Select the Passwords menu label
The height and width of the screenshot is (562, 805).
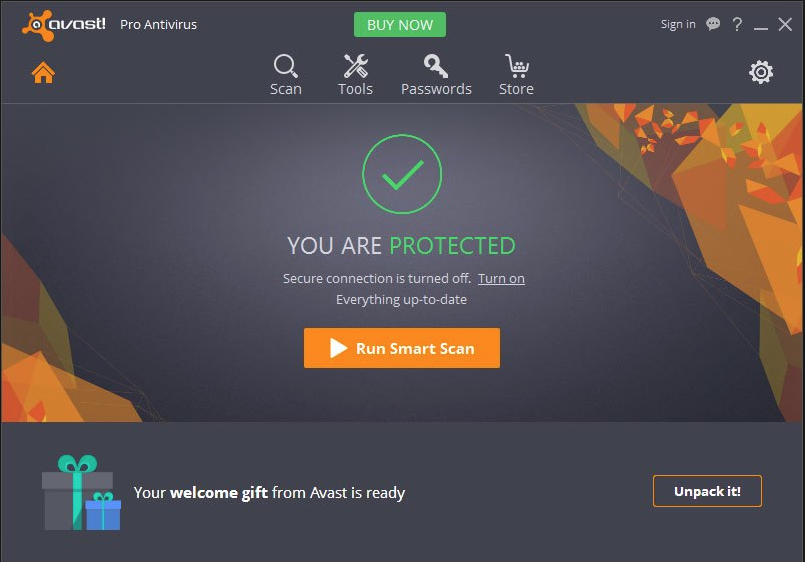(436, 89)
